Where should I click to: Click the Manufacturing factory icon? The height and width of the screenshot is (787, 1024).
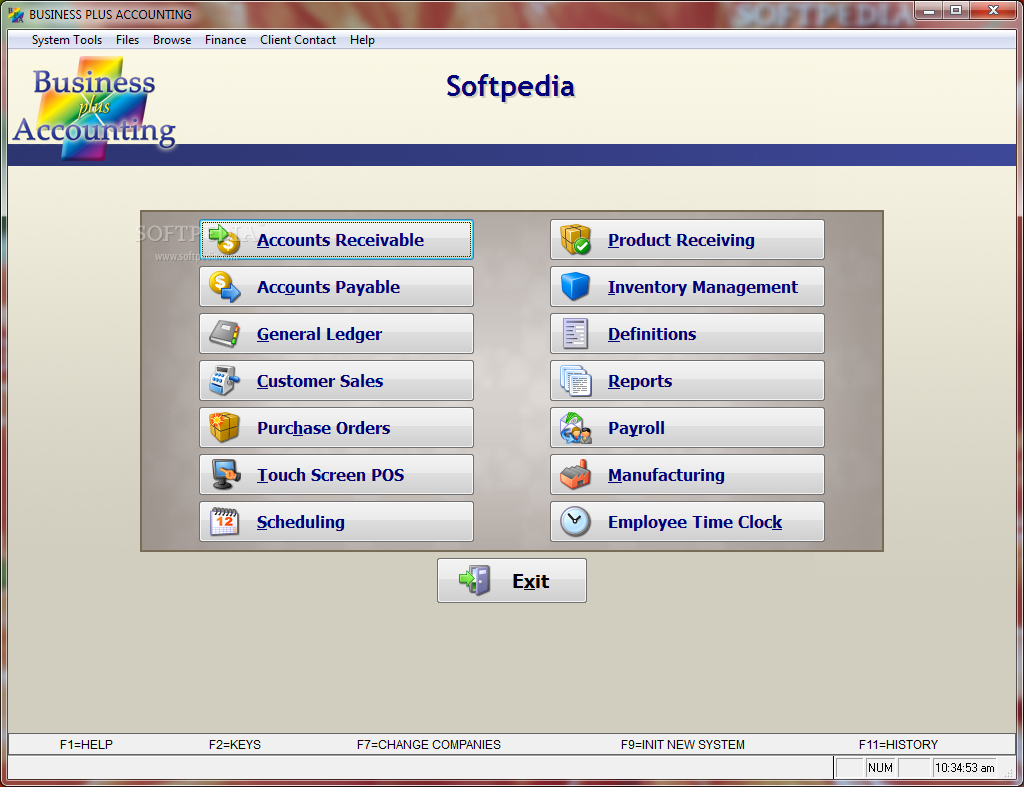click(575, 475)
